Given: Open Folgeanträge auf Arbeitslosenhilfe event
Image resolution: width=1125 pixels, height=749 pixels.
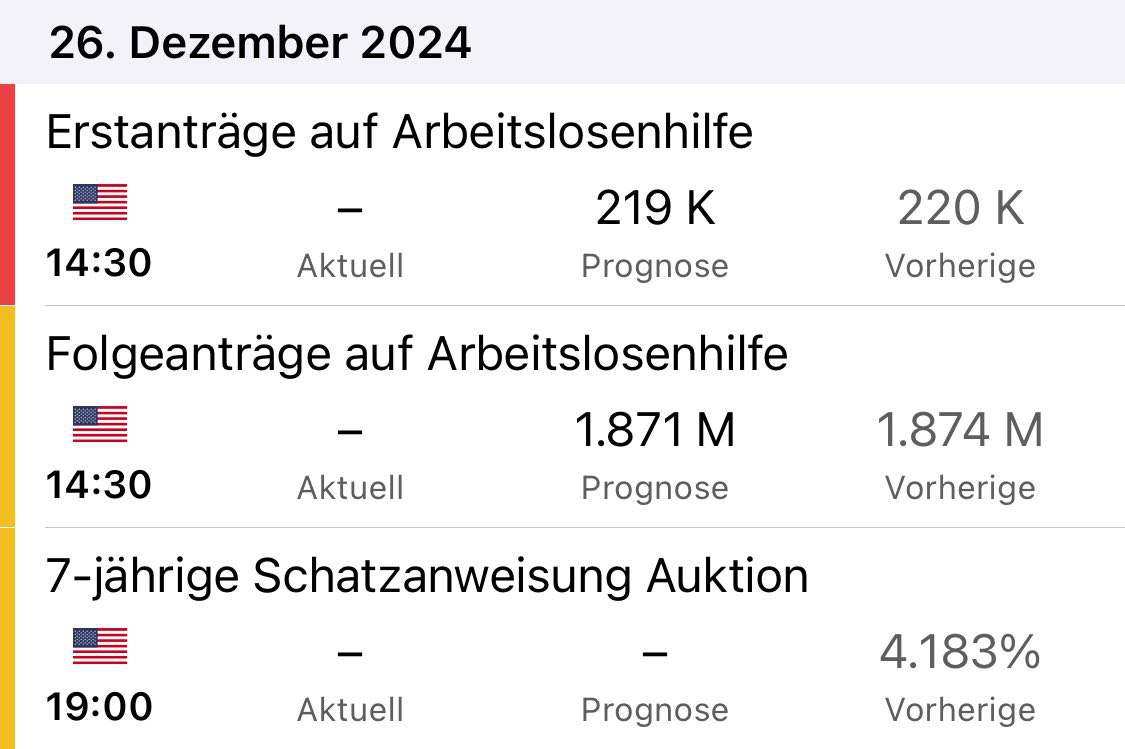Looking at the screenshot, I should click(x=417, y=355).
